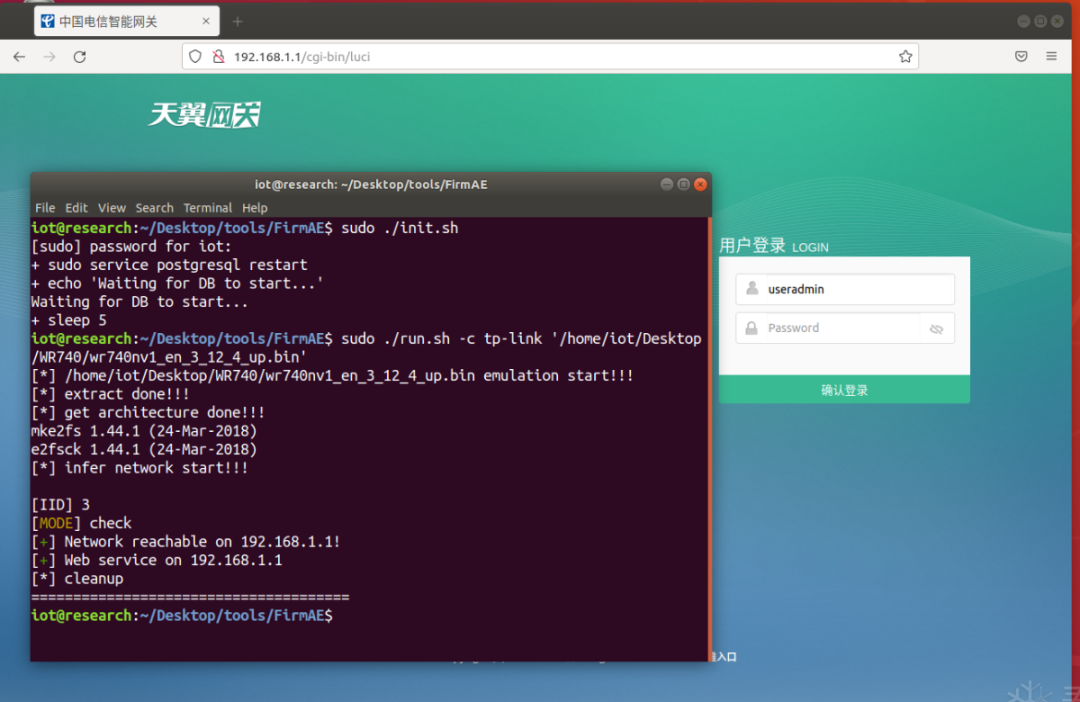
Task: Click the '[*] extract done!!!' line
Action: pos(110,394)
